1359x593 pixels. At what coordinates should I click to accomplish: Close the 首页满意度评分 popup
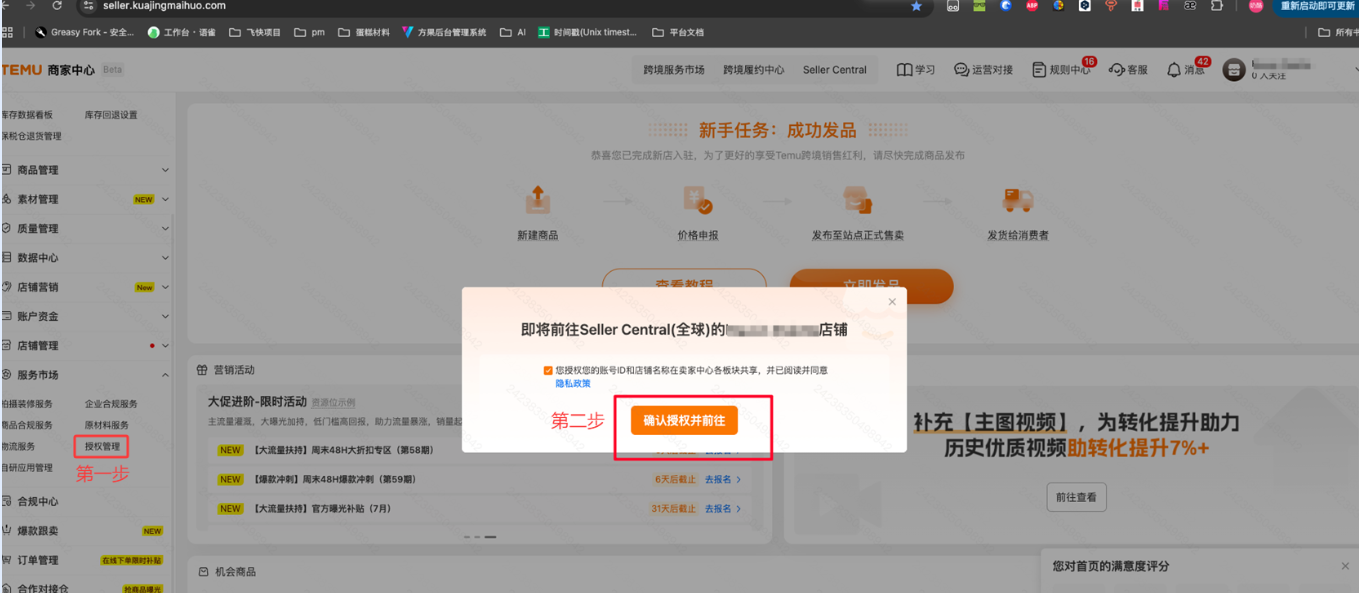coord(1345,566)
